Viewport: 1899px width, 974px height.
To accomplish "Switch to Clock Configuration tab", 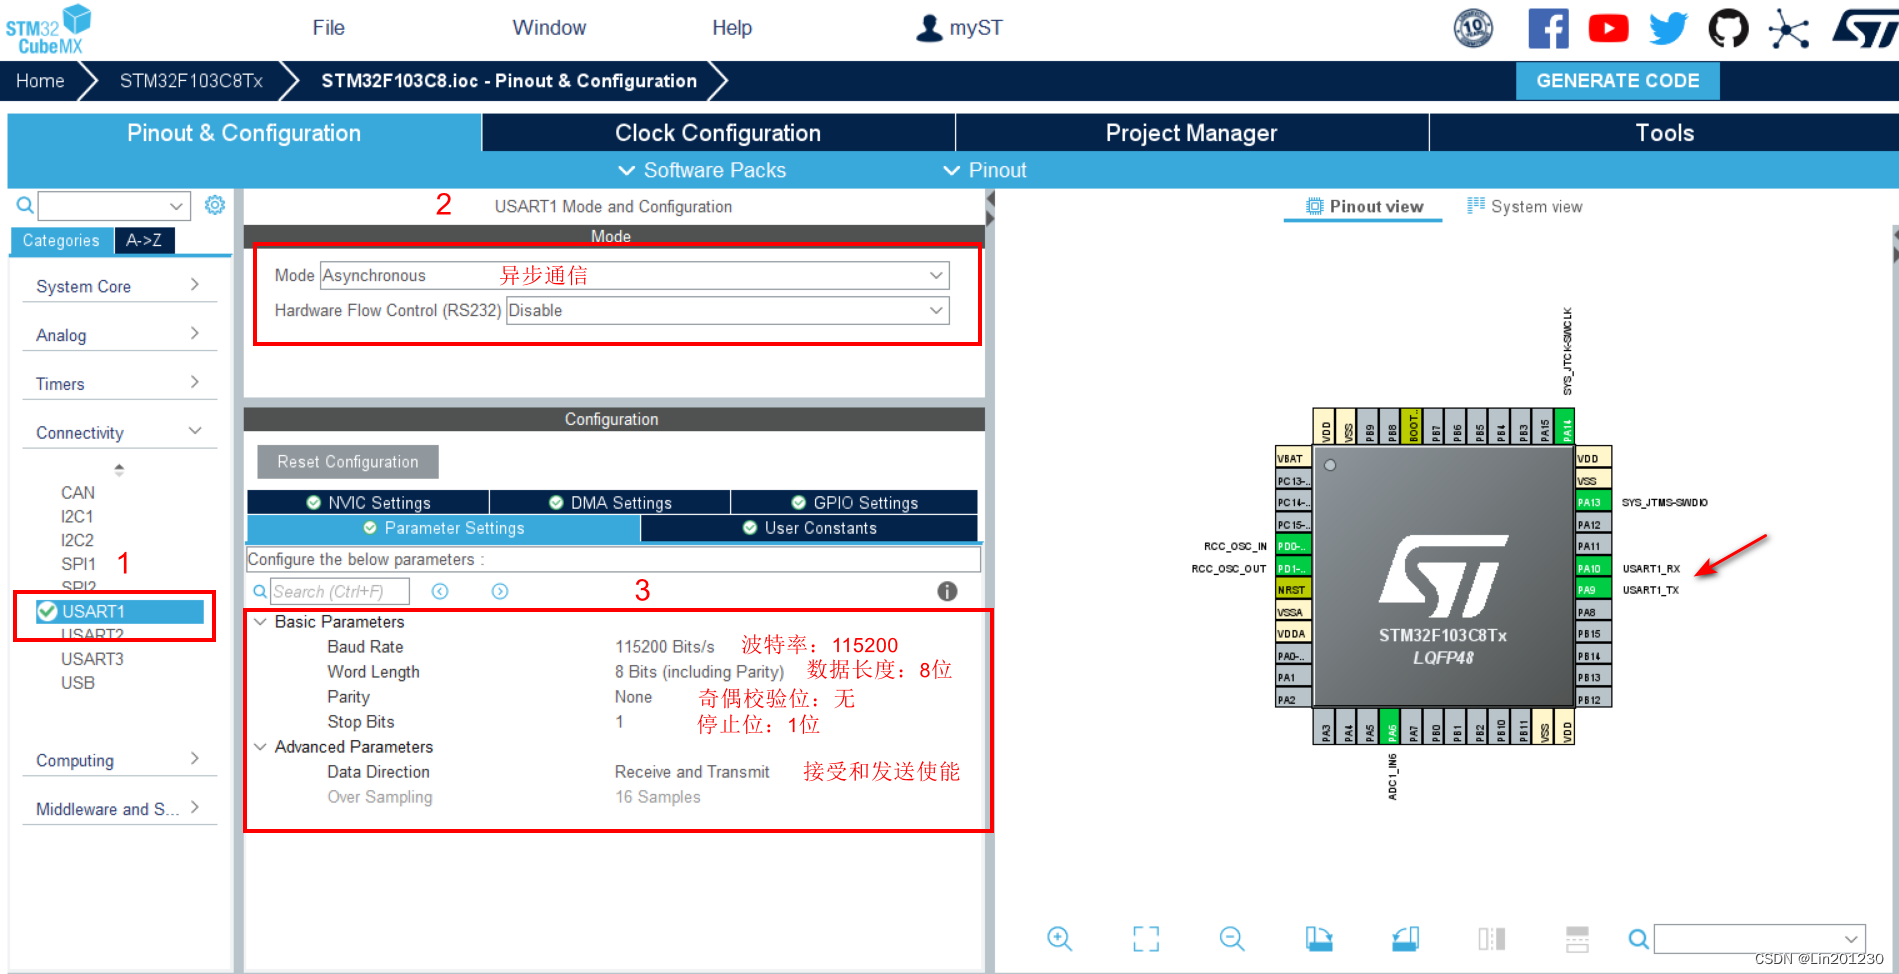I will point(718,133).
